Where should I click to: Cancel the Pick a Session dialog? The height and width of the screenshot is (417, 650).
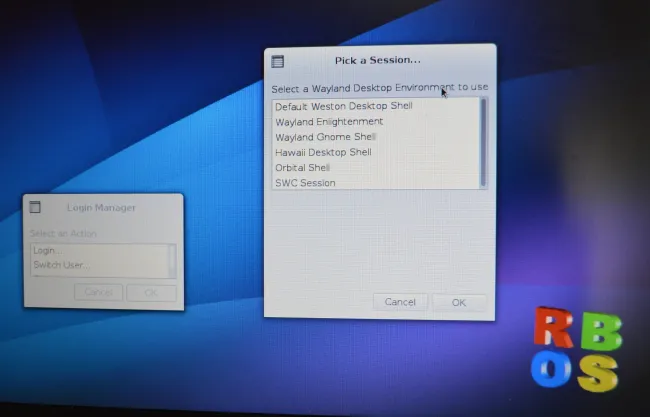coord(400,302)
